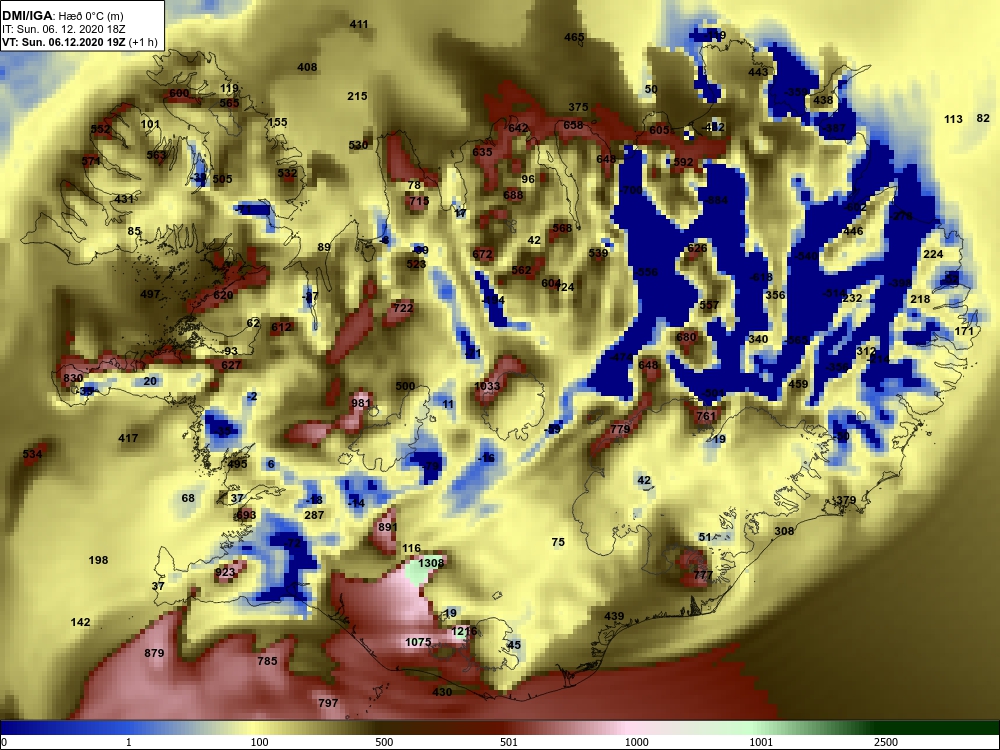Select the map value '923'
Screen dimensions: 1000x750
(x=225, y=572)
